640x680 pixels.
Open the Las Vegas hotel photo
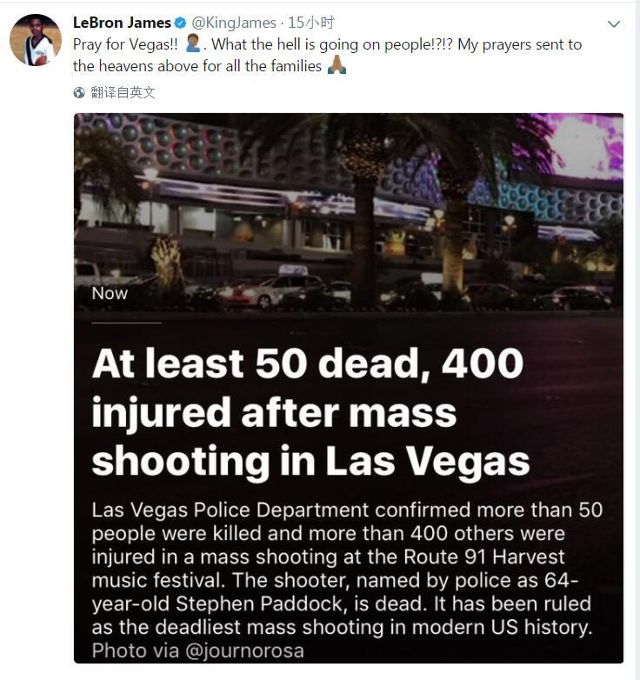[x=349, y=212]
